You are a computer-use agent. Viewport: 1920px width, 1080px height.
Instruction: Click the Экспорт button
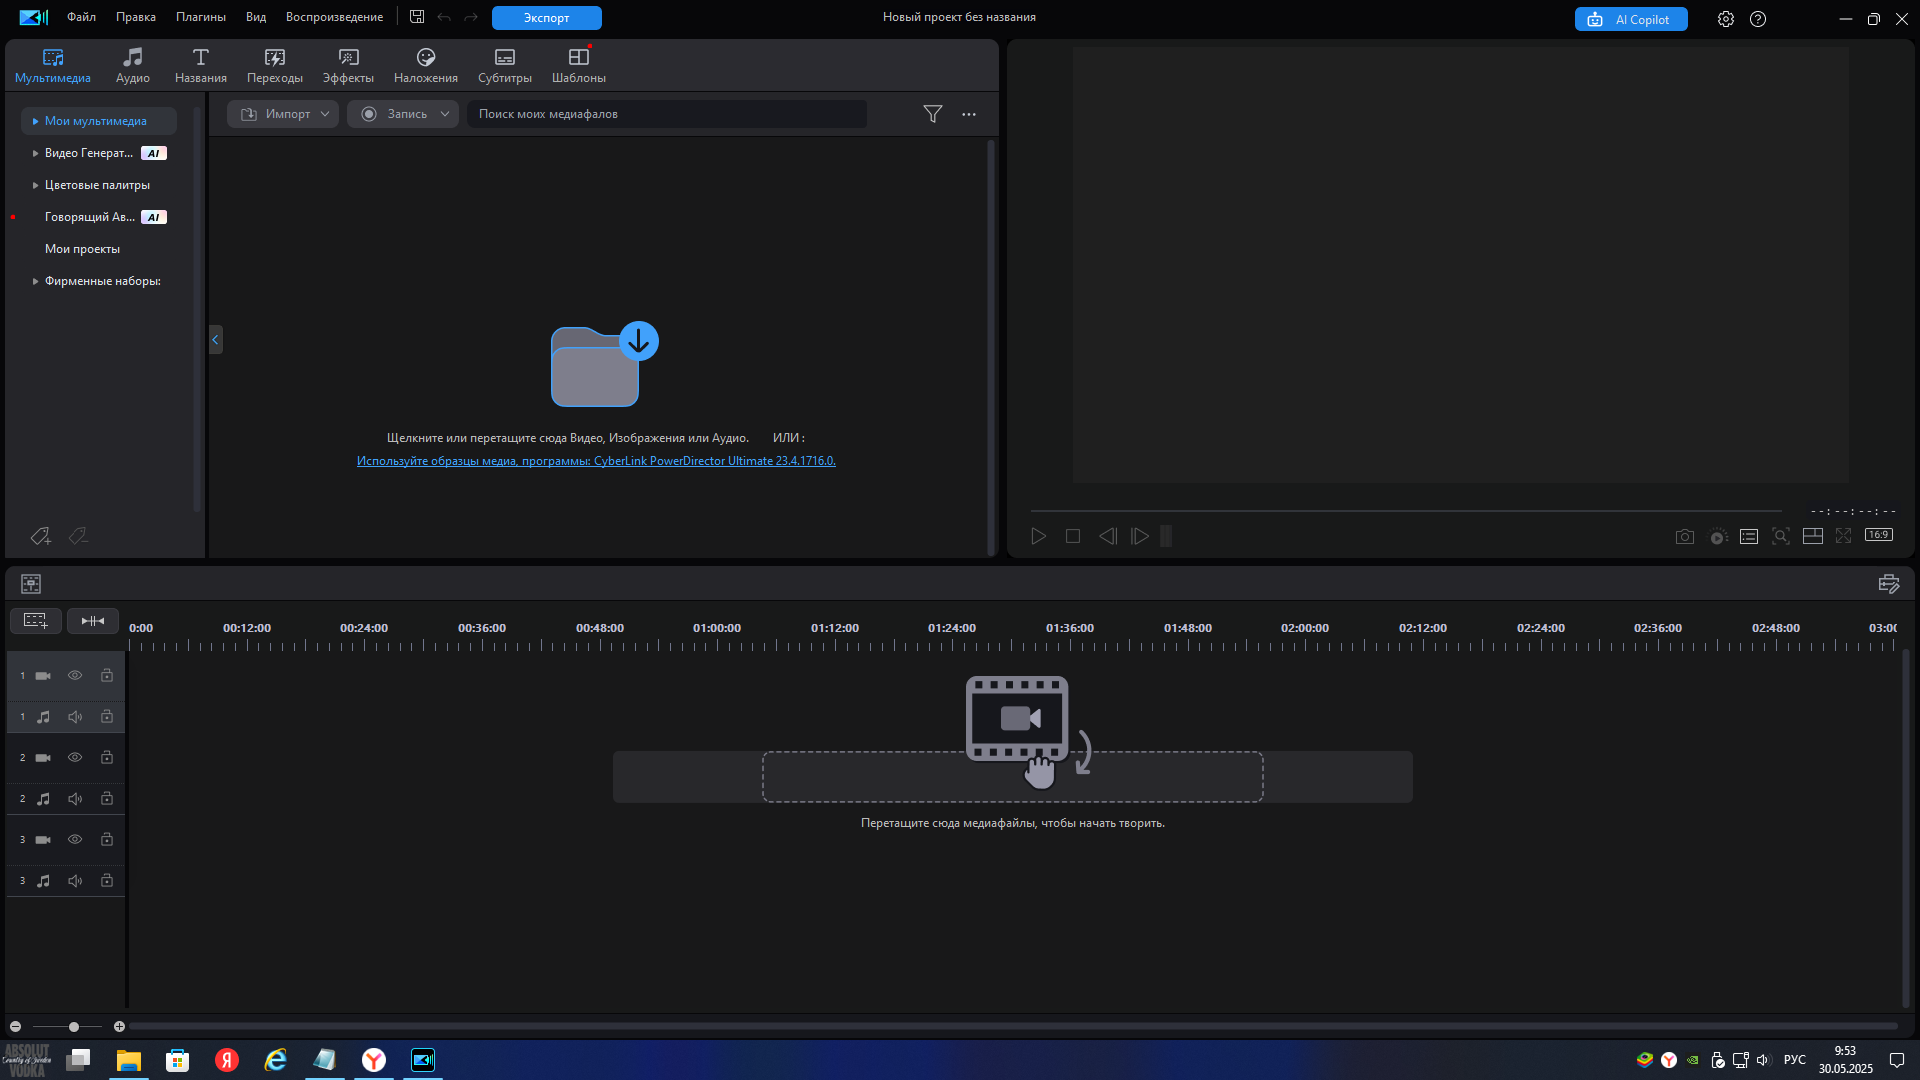coord(546,18)
